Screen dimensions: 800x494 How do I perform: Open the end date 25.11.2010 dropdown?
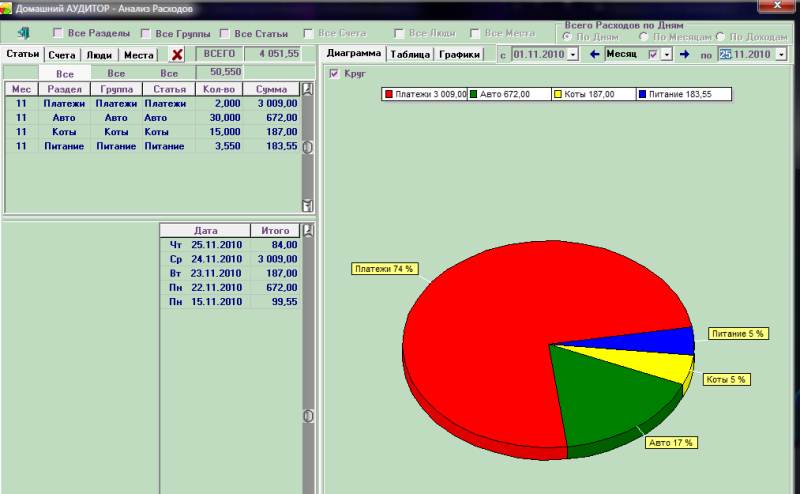(x=781, y=54)
